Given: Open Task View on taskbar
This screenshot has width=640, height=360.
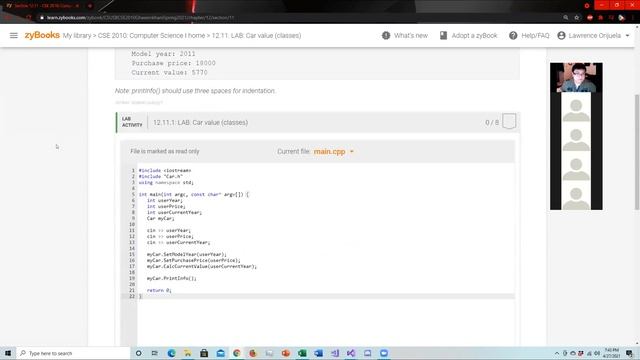Looking at the screenshot, I should [155, 353].
